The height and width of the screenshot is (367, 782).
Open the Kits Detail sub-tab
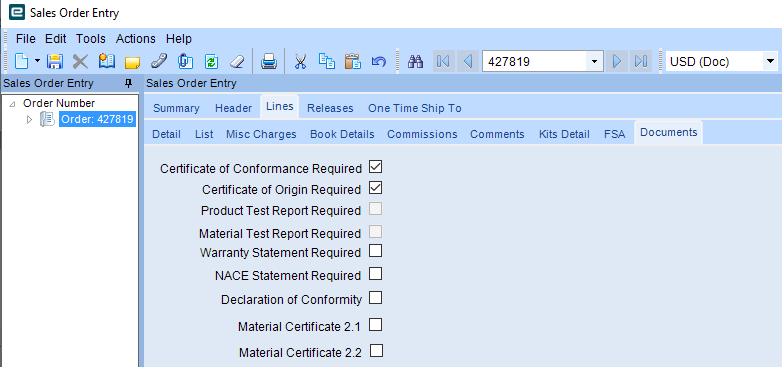tap(564, 134)
